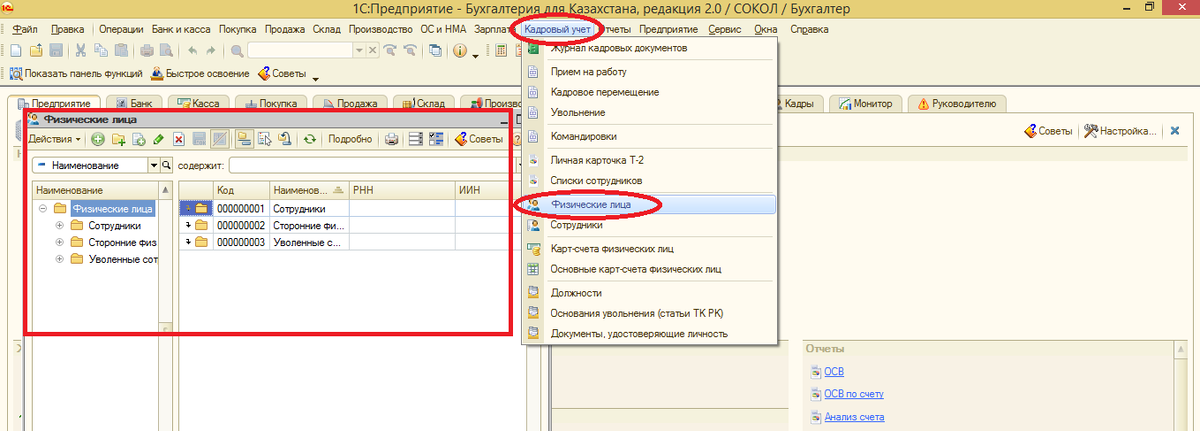Toggle the hierarchical view icon in list toolbar
1200x431 pixels.
point(244,139)
